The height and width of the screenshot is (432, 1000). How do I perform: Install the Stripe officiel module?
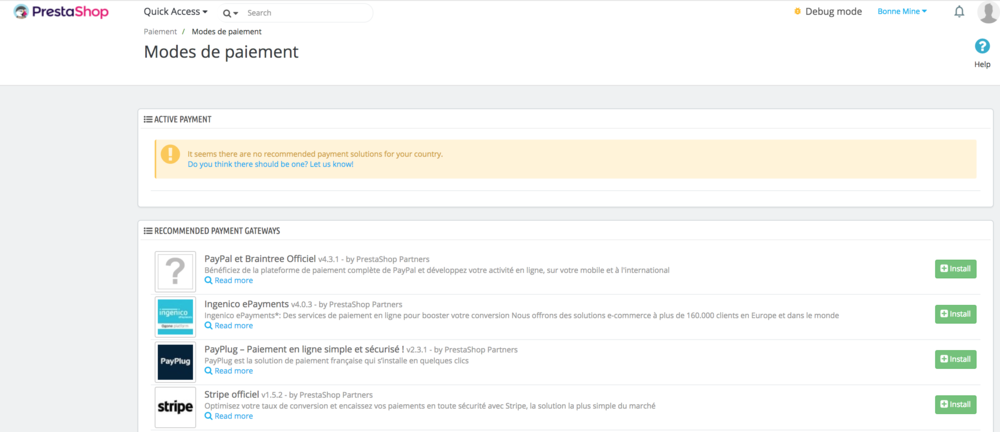tap(955, 404)
